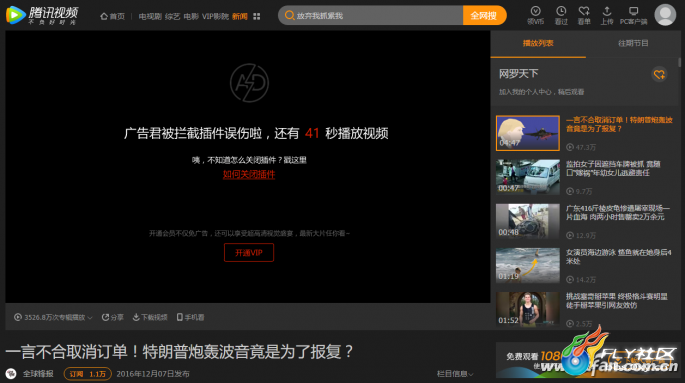
Task: Open the 新闻 channel menu item
Action: (x=239, y=17)
